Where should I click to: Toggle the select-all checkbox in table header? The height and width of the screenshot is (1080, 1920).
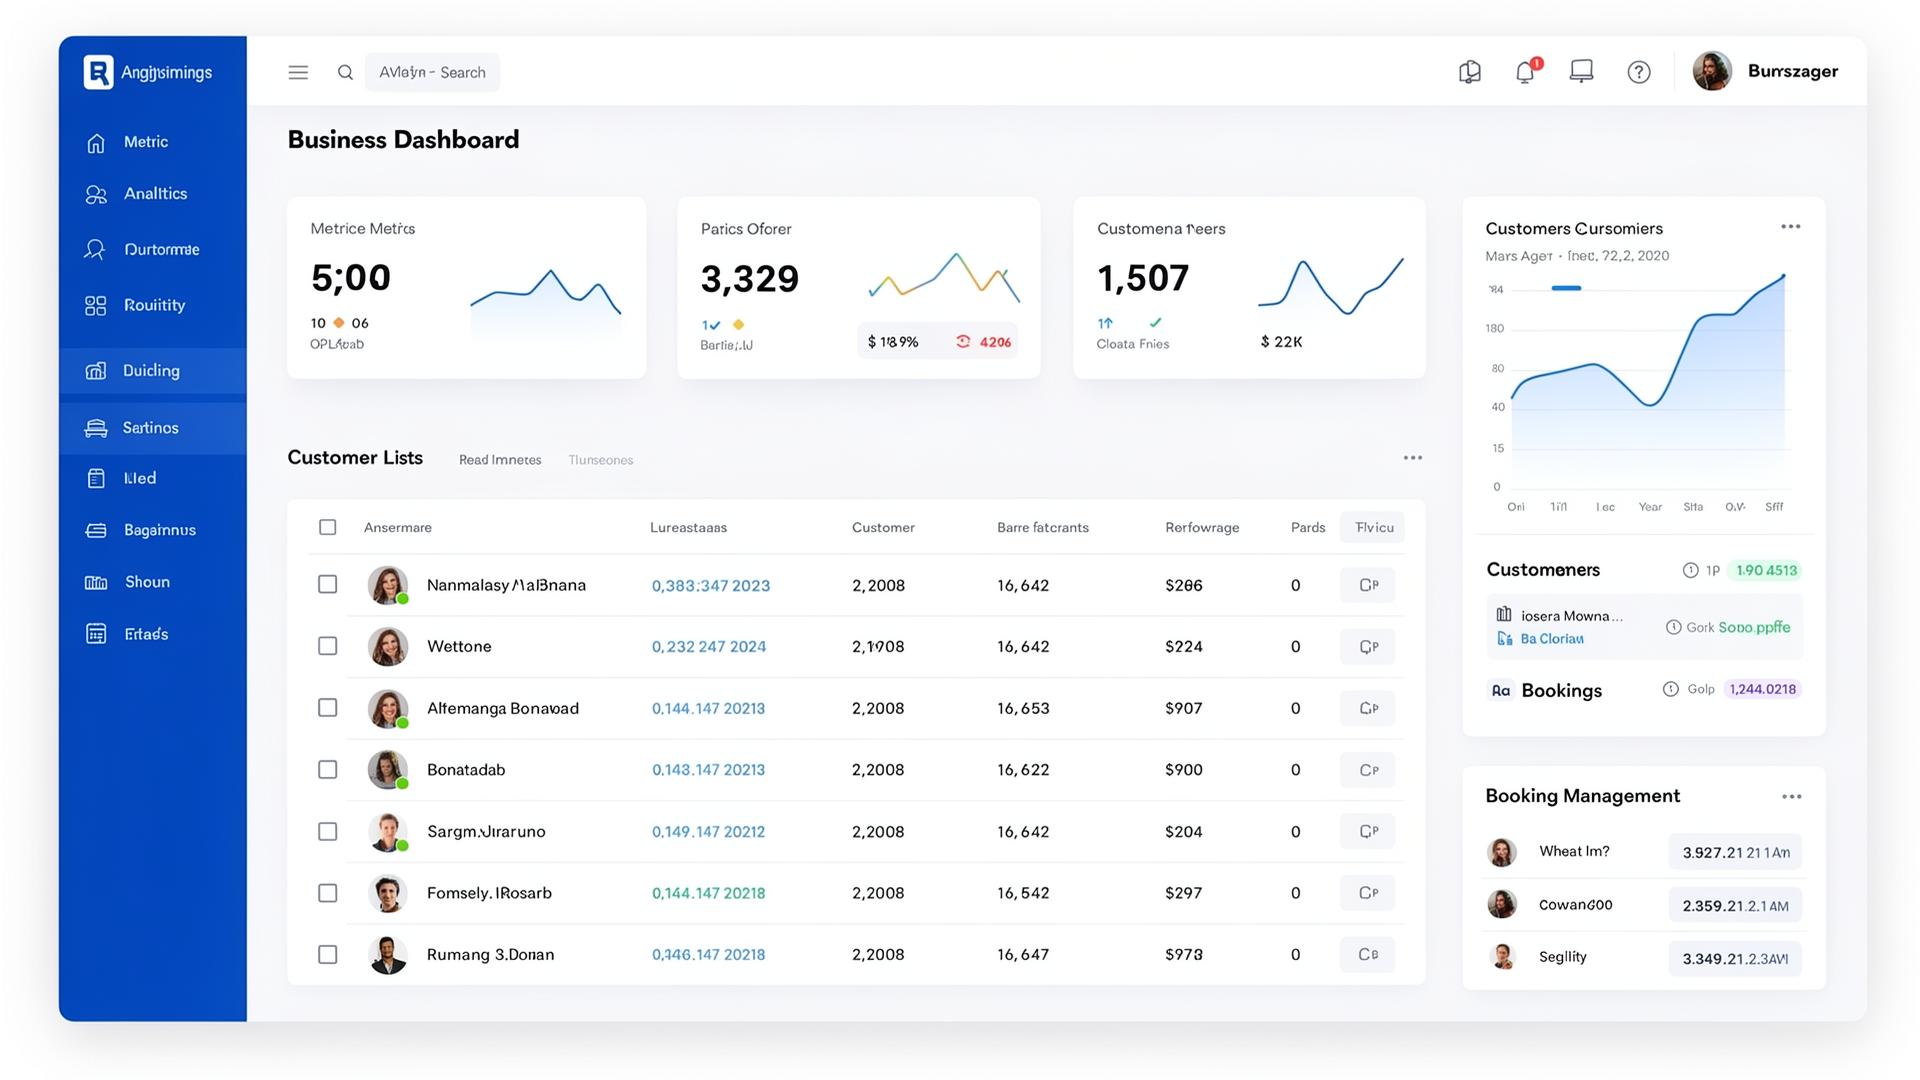point(327,527)
